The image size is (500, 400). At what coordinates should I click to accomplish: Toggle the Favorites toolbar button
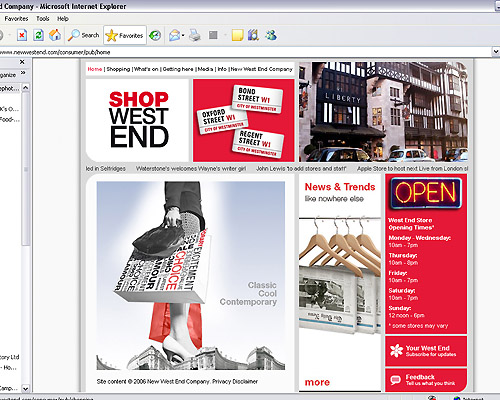click(125, 35)
